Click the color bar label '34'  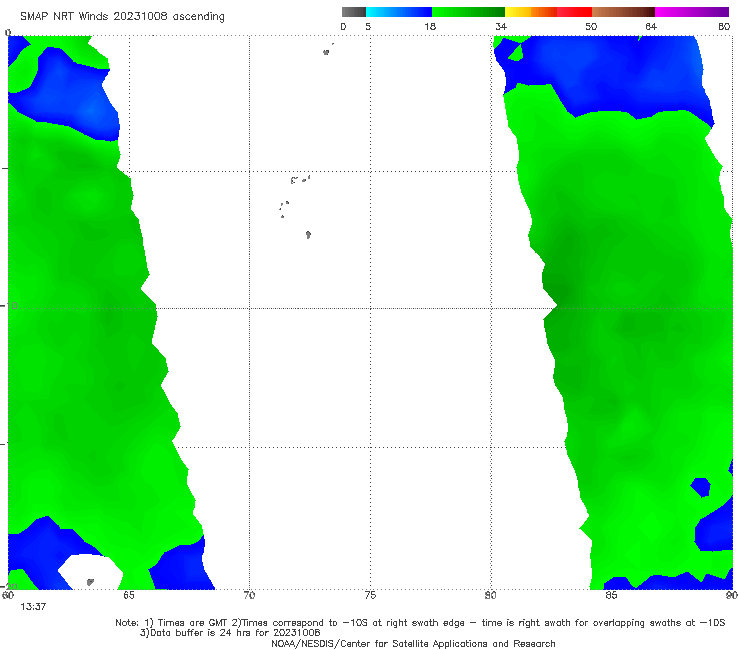click(501, 26)
